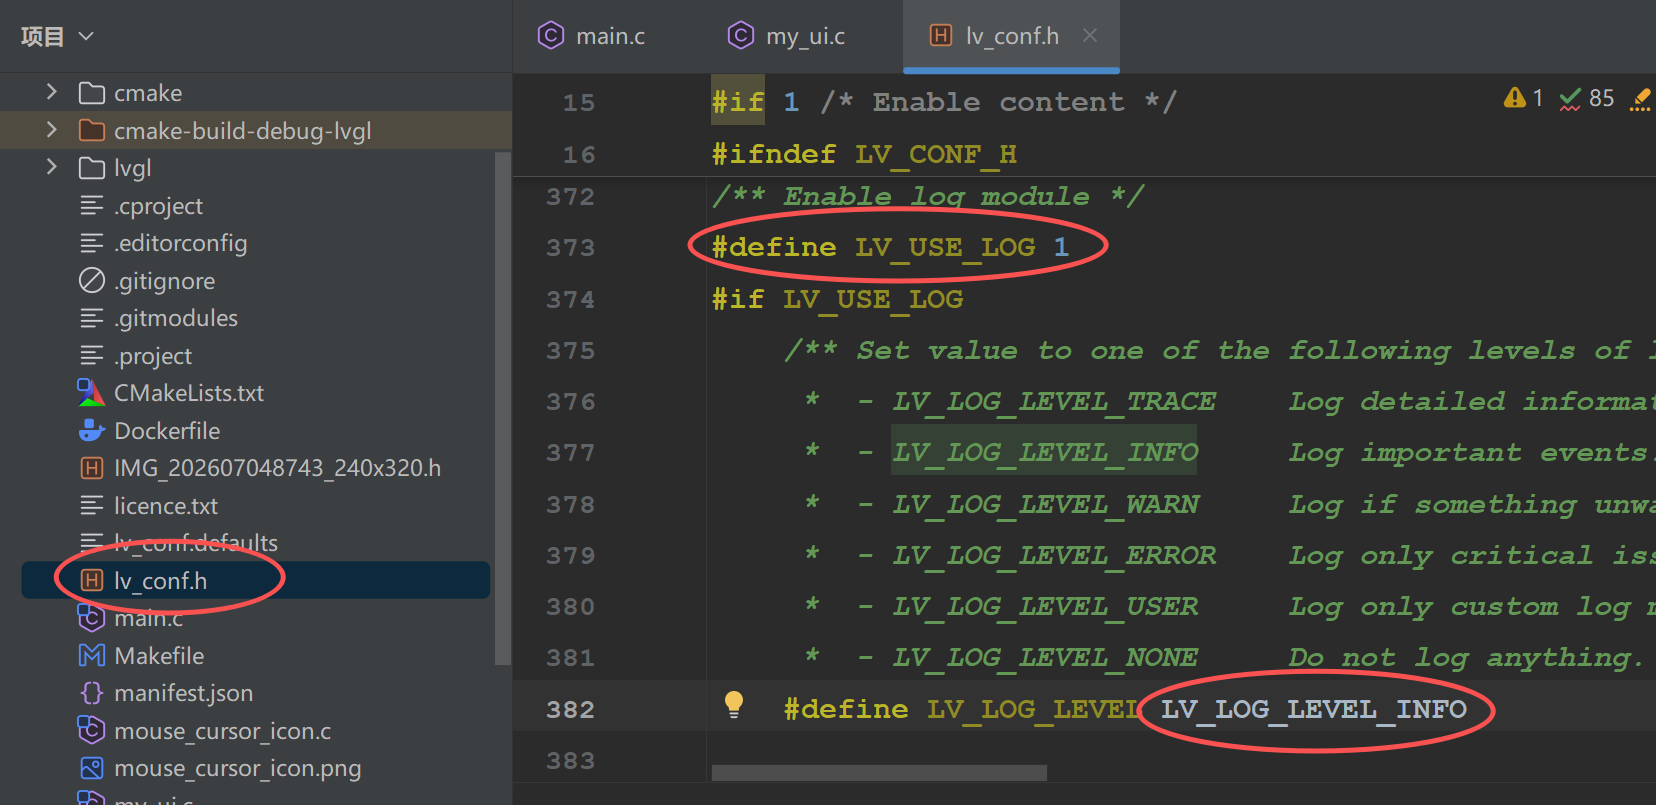Image resolution: width=1656 pixels, height=805 pixels.
Task: Click the my_ui.c tab file icon
Action: pos(740,36)
